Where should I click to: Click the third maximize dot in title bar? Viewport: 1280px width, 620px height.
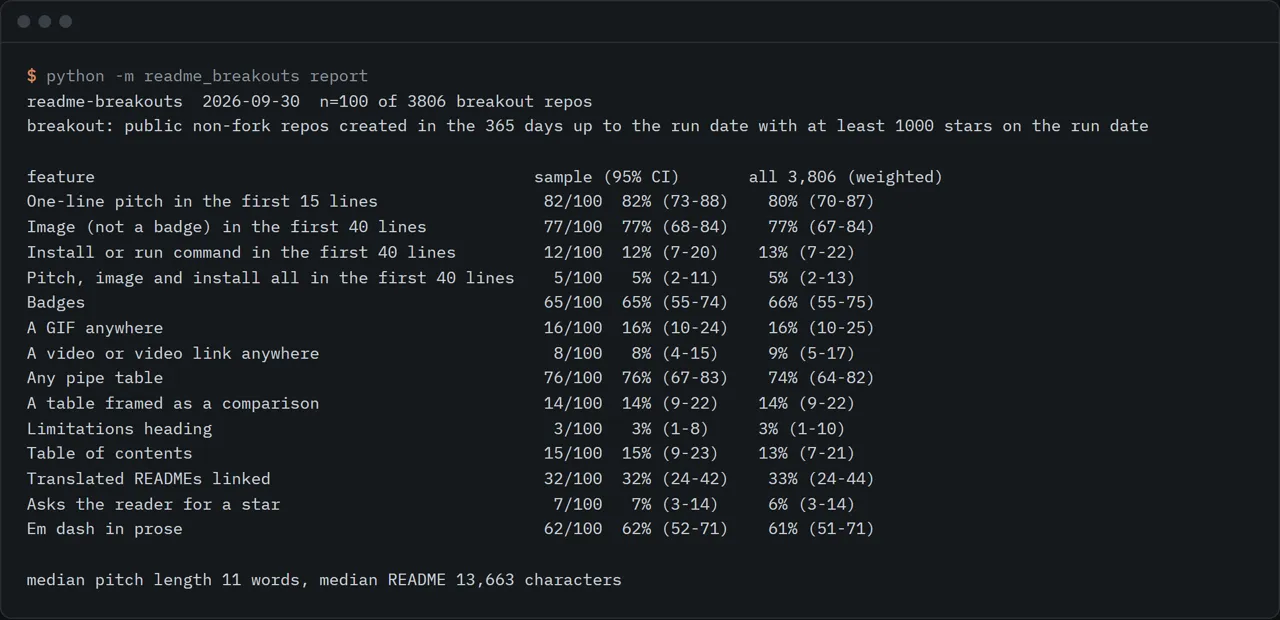point(66,21)
